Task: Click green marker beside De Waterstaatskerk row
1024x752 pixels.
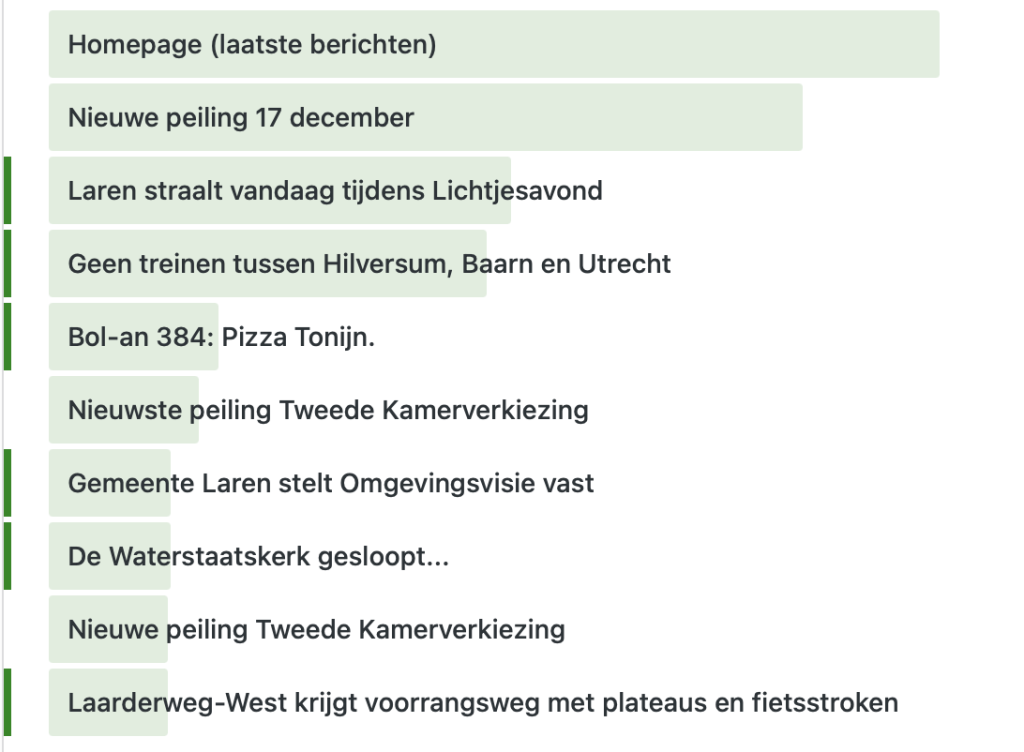Action: click(8, 556)
